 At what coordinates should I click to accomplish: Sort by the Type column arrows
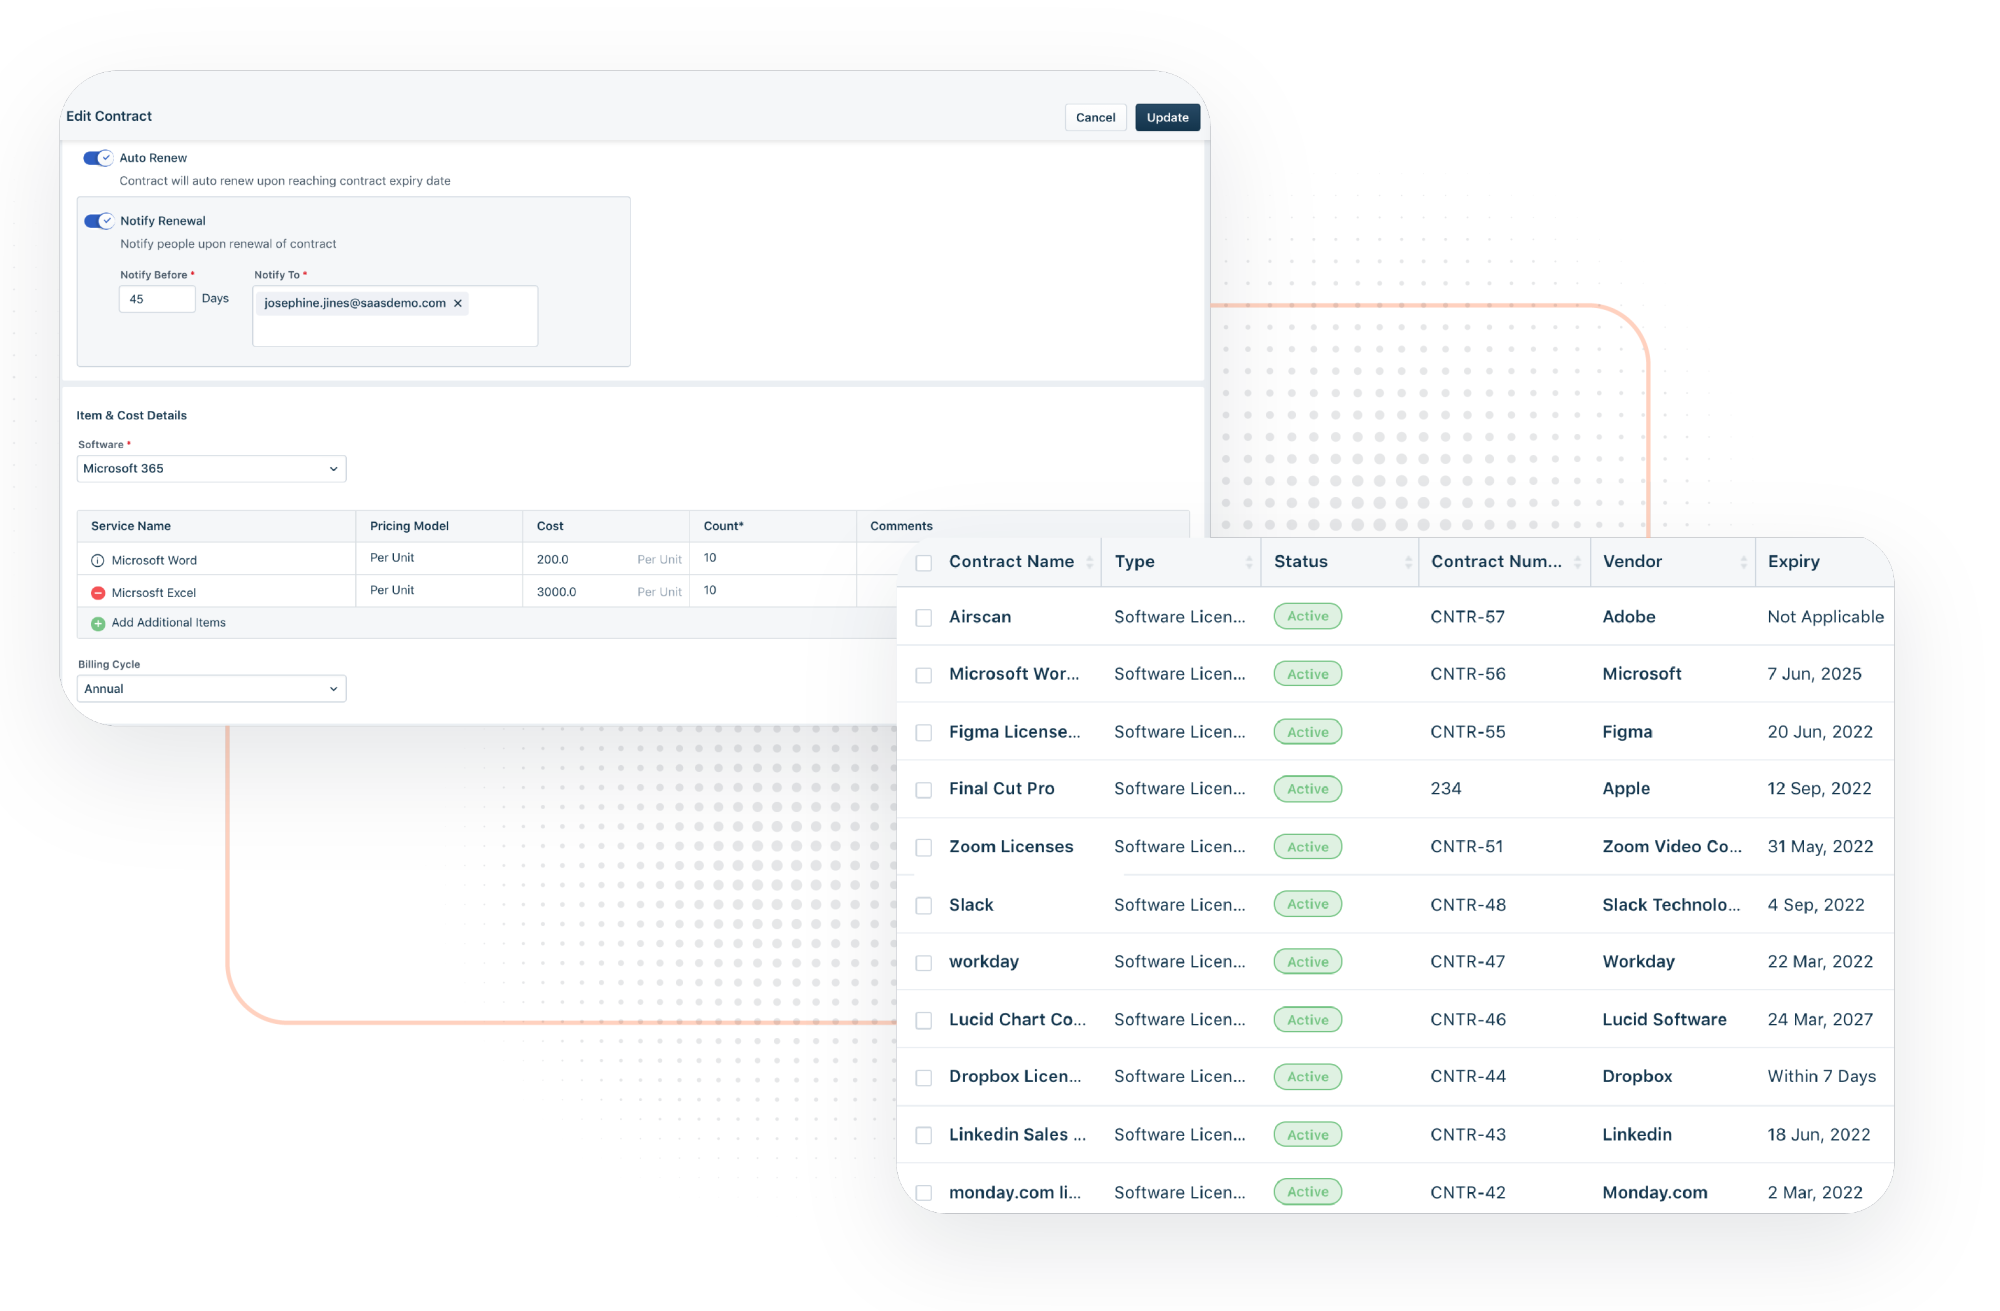(1248, 561)
